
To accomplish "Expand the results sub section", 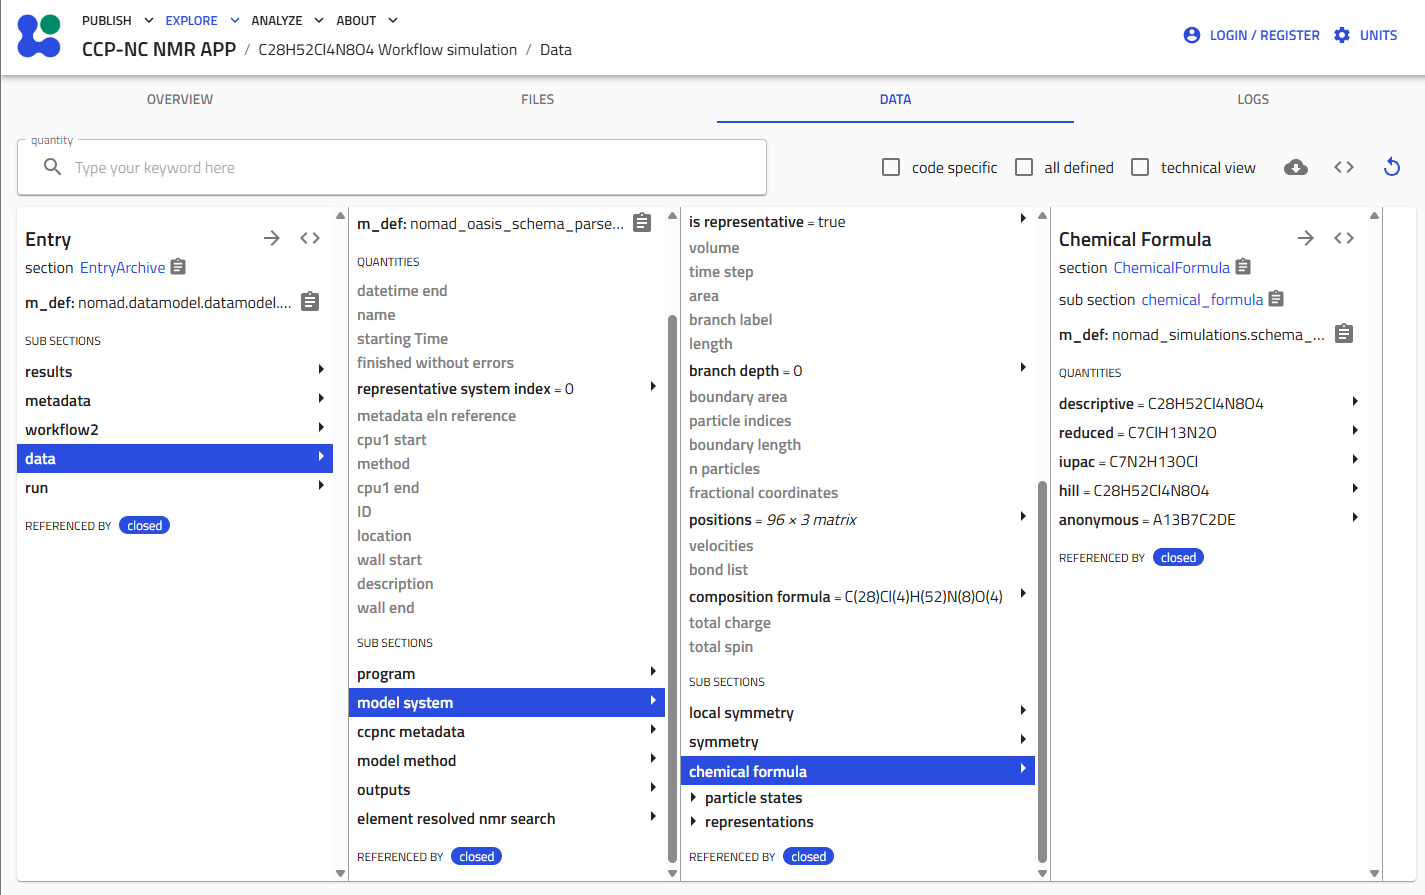I will [175, 371].
